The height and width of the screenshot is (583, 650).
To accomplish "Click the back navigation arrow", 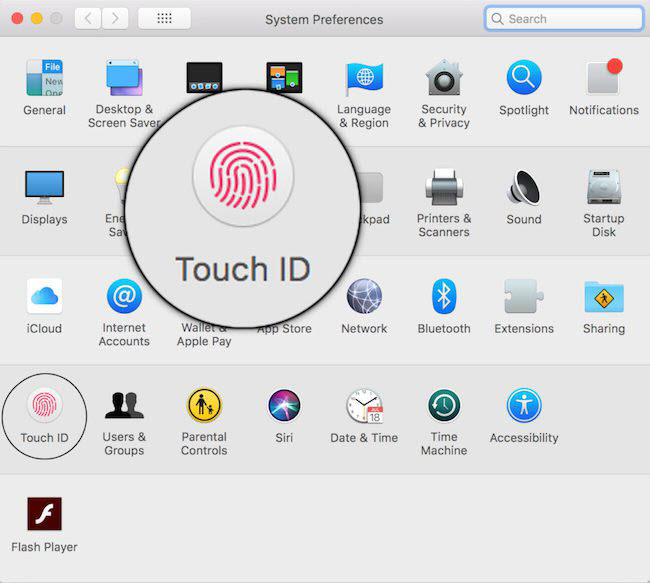I will [x=88, y=18].
